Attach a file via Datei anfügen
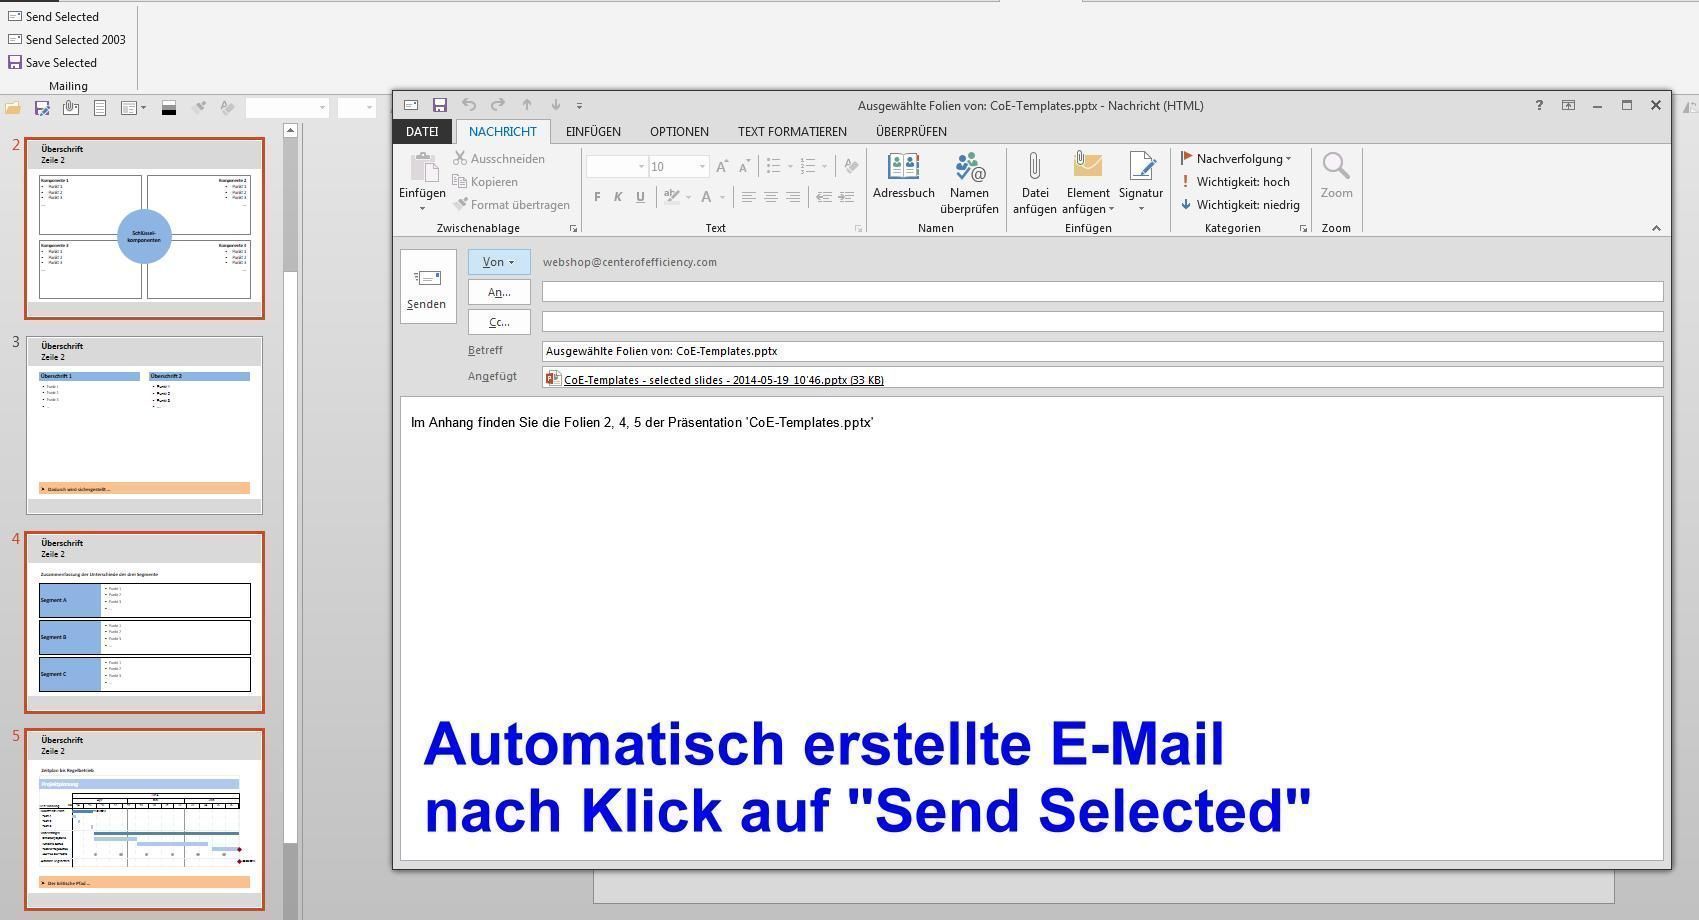Image resolution: width=1699 pixels, height=920 pixels. point(1034,183)
